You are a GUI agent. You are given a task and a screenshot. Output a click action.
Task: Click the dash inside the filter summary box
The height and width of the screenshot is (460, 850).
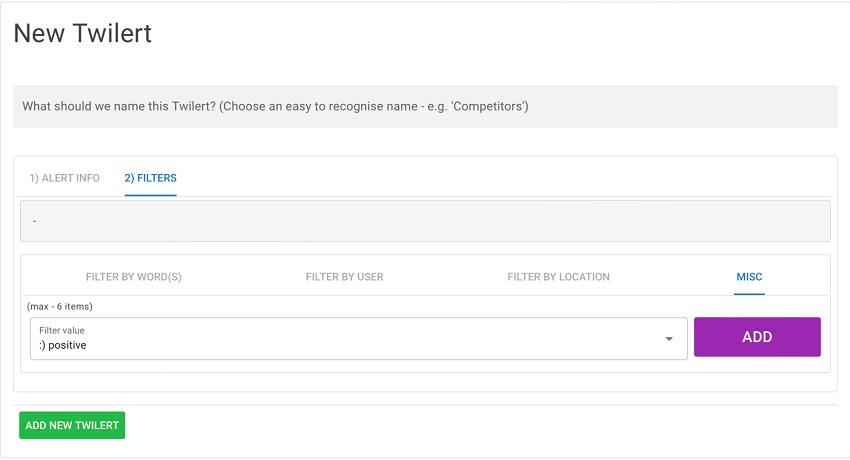[x=35, y=221]
